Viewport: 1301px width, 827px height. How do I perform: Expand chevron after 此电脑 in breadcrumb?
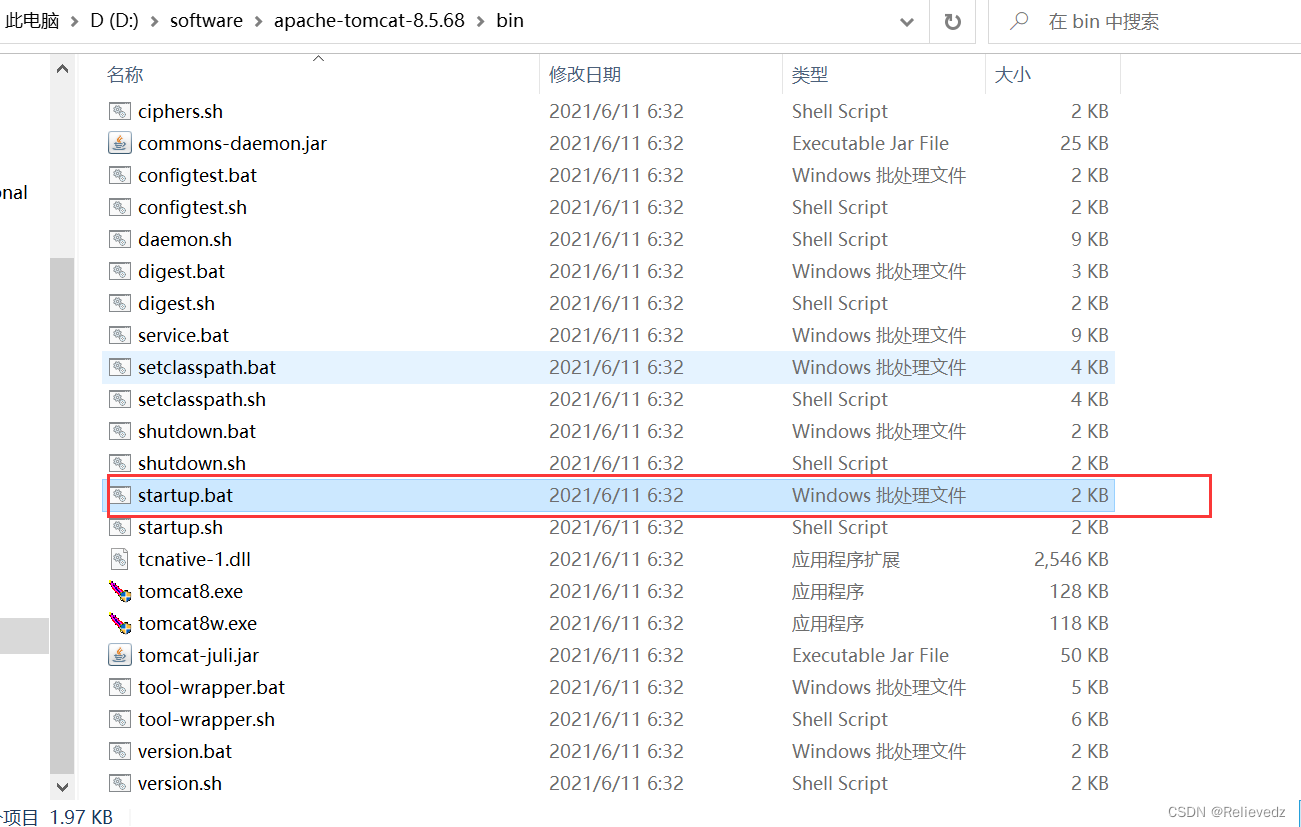[x=75, y=21]
